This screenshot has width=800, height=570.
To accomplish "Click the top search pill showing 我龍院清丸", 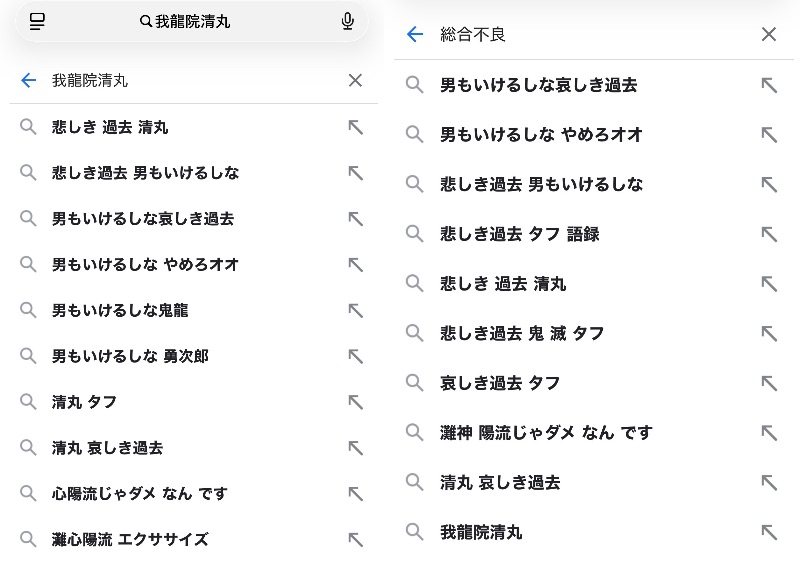I will (190, 21).
